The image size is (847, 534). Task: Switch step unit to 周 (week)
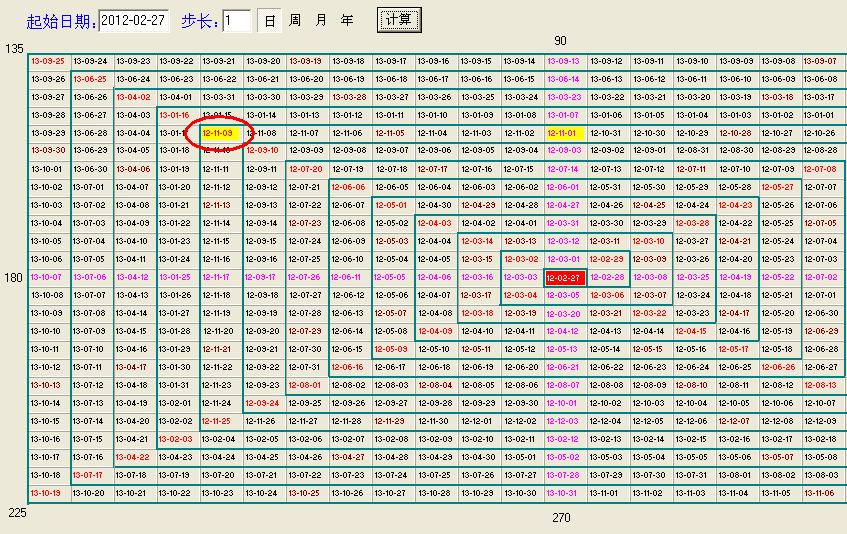click(295, 20)
